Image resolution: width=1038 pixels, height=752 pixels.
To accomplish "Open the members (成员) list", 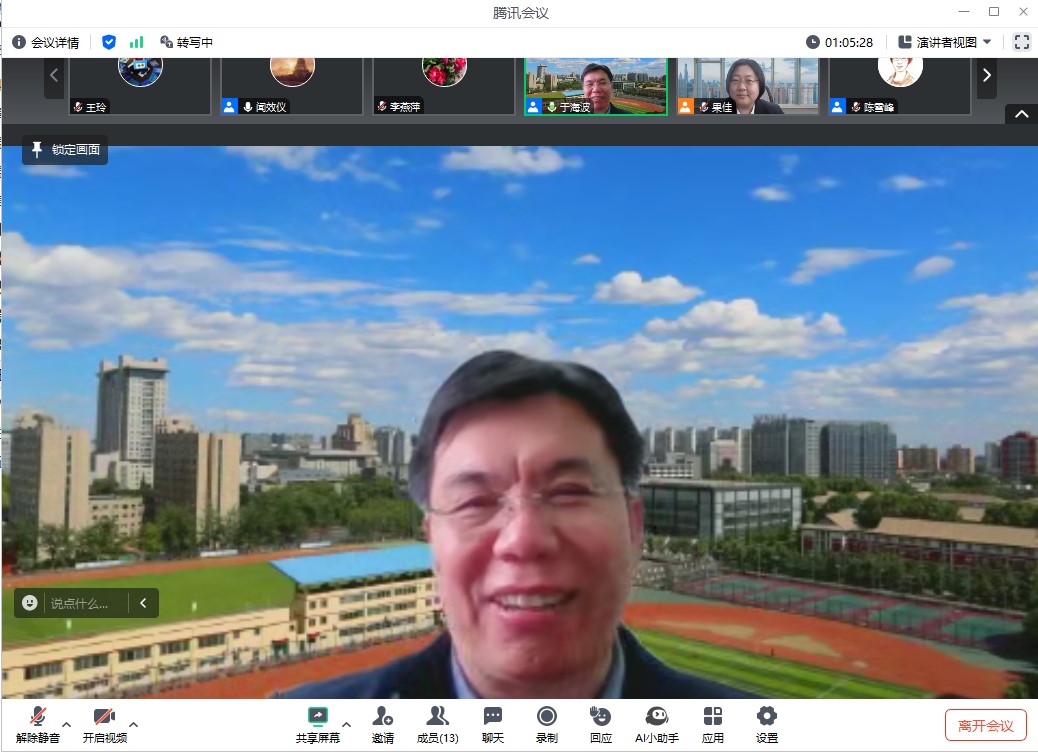I will click(437, 724).
